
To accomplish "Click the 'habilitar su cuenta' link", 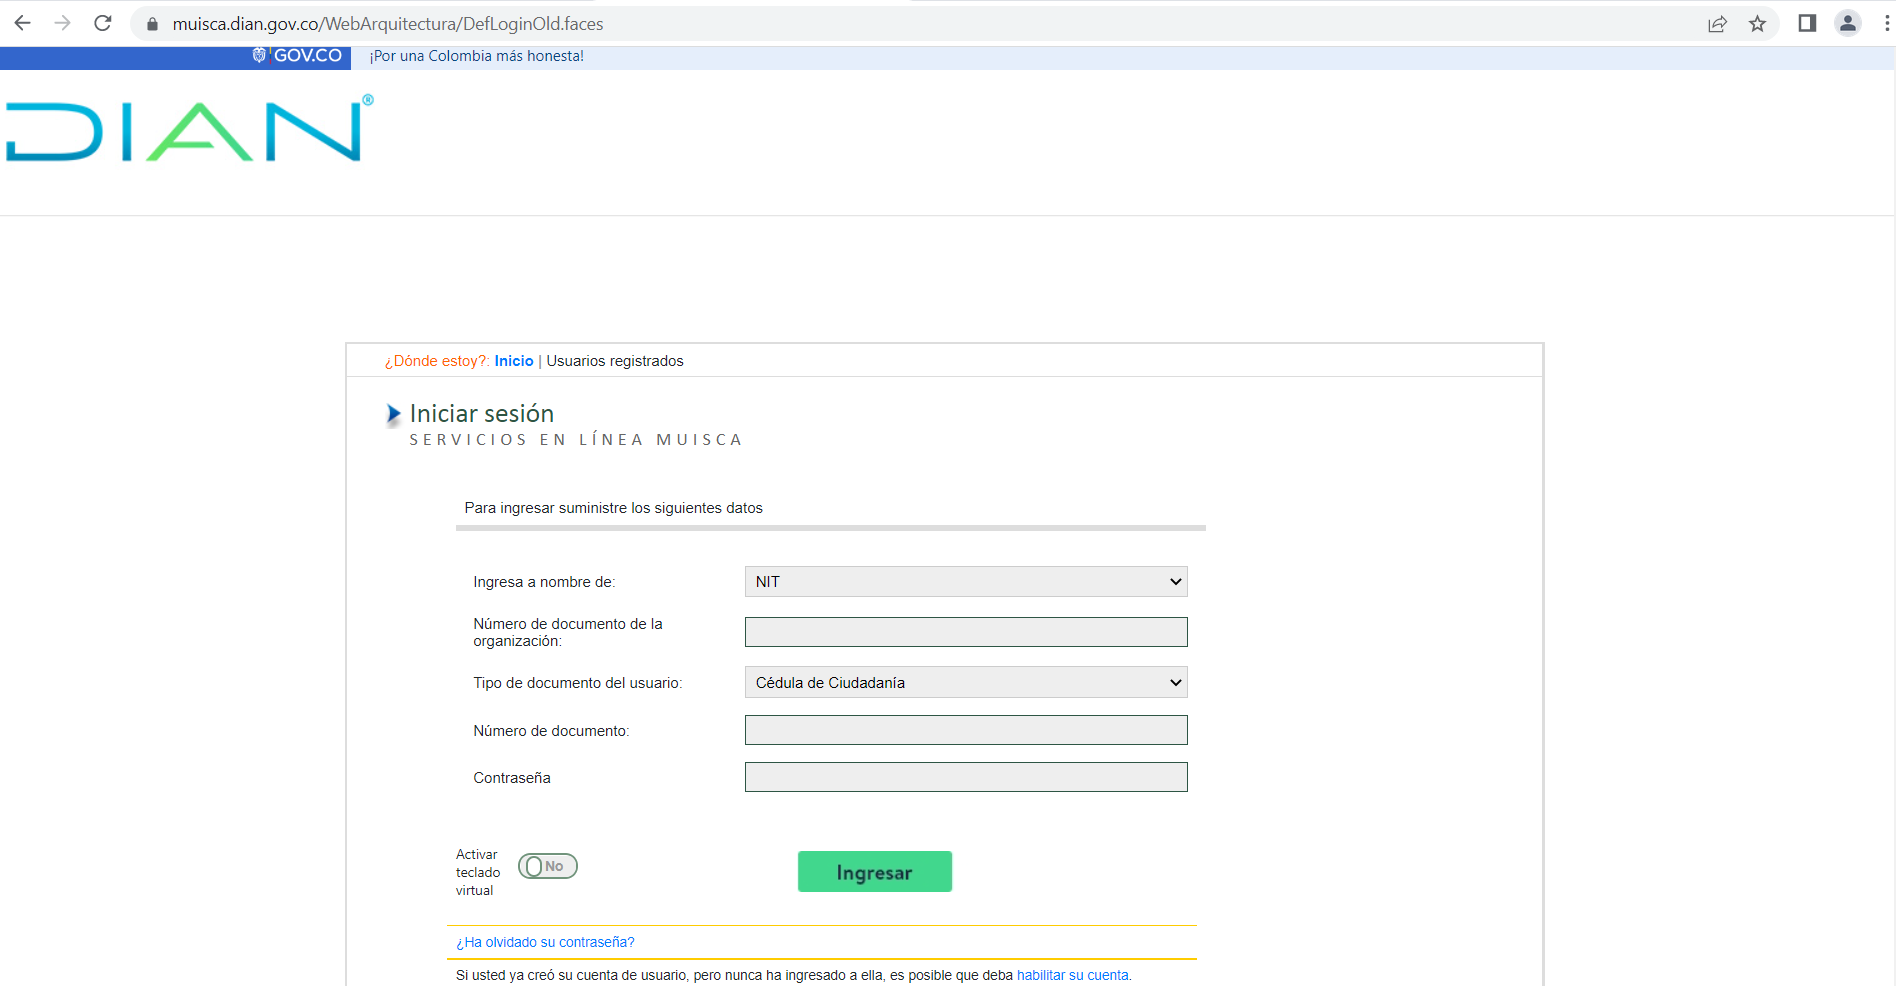I will [x=1072, y=975].
